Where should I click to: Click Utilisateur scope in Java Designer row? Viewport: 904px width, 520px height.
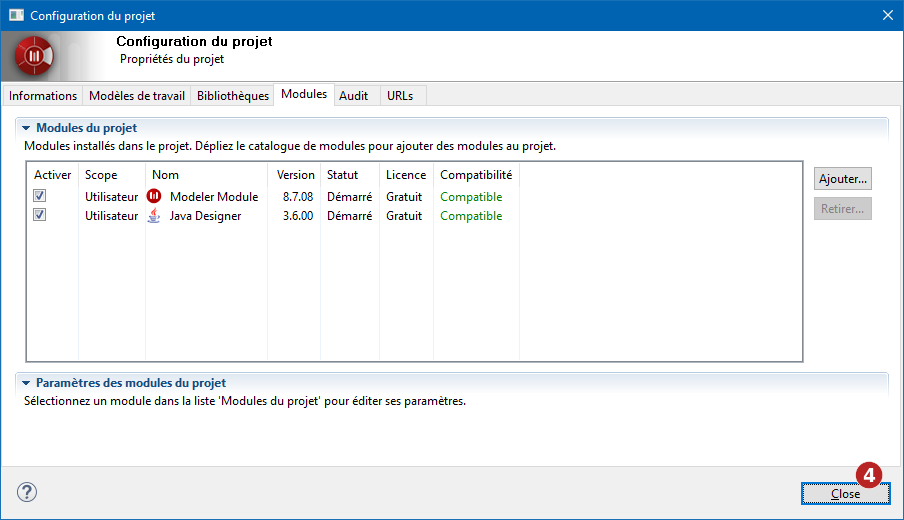pos(112,216)
